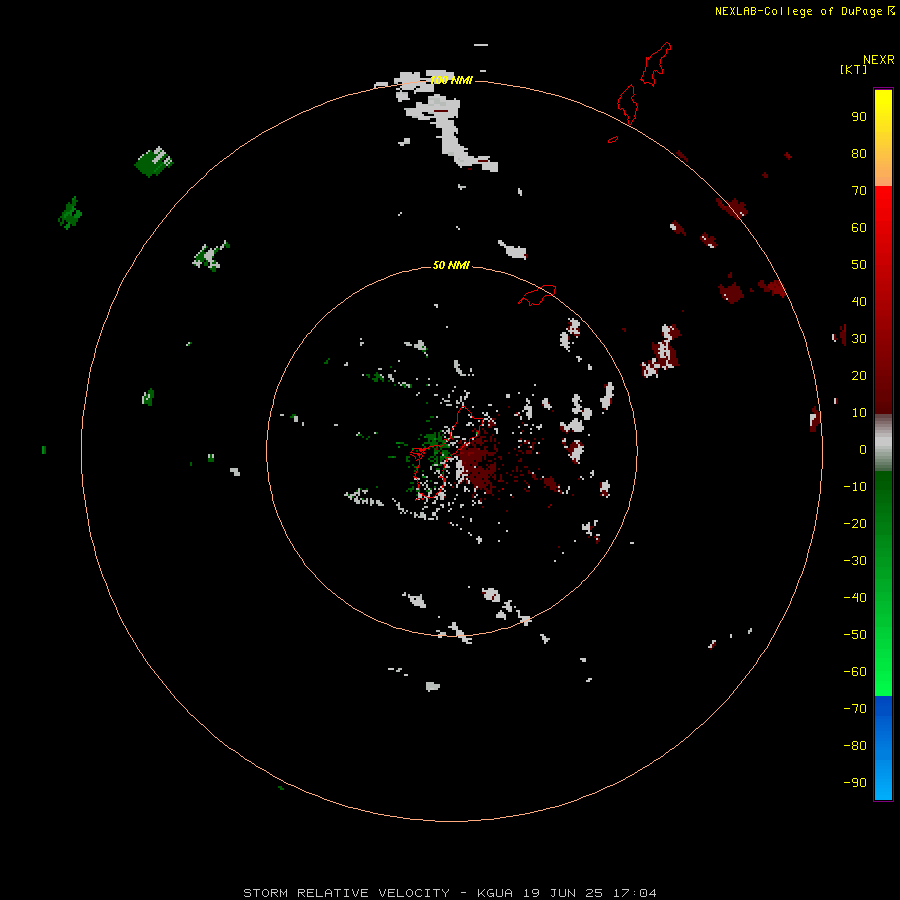Click the [KT] units label above color scale

pos(854,69)
